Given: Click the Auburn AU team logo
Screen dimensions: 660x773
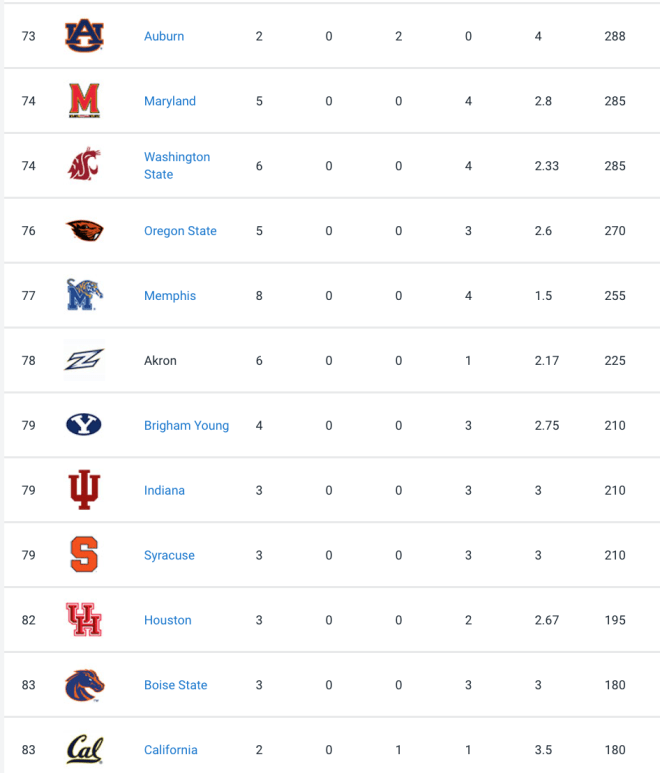Looking at the screenshot, I should click(x=84, y=35).
